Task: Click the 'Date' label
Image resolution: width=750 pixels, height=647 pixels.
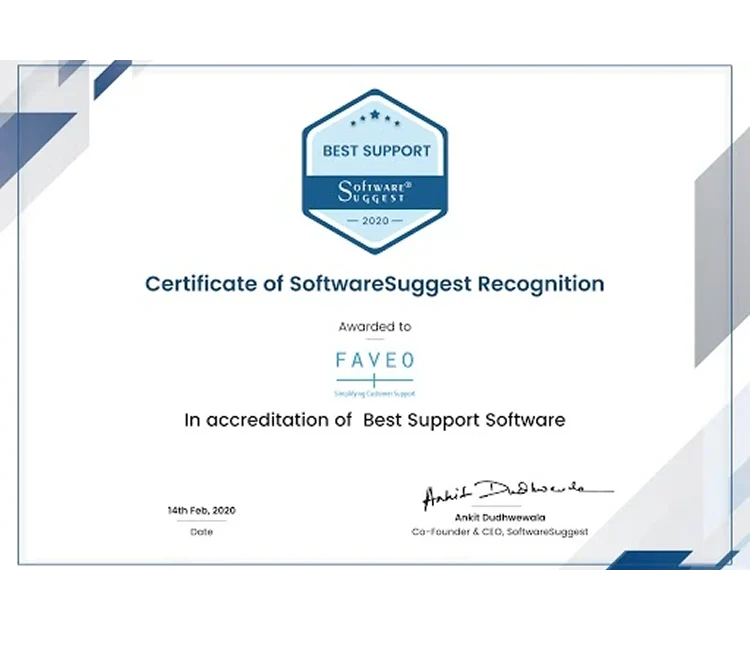Action: [201, 532]
